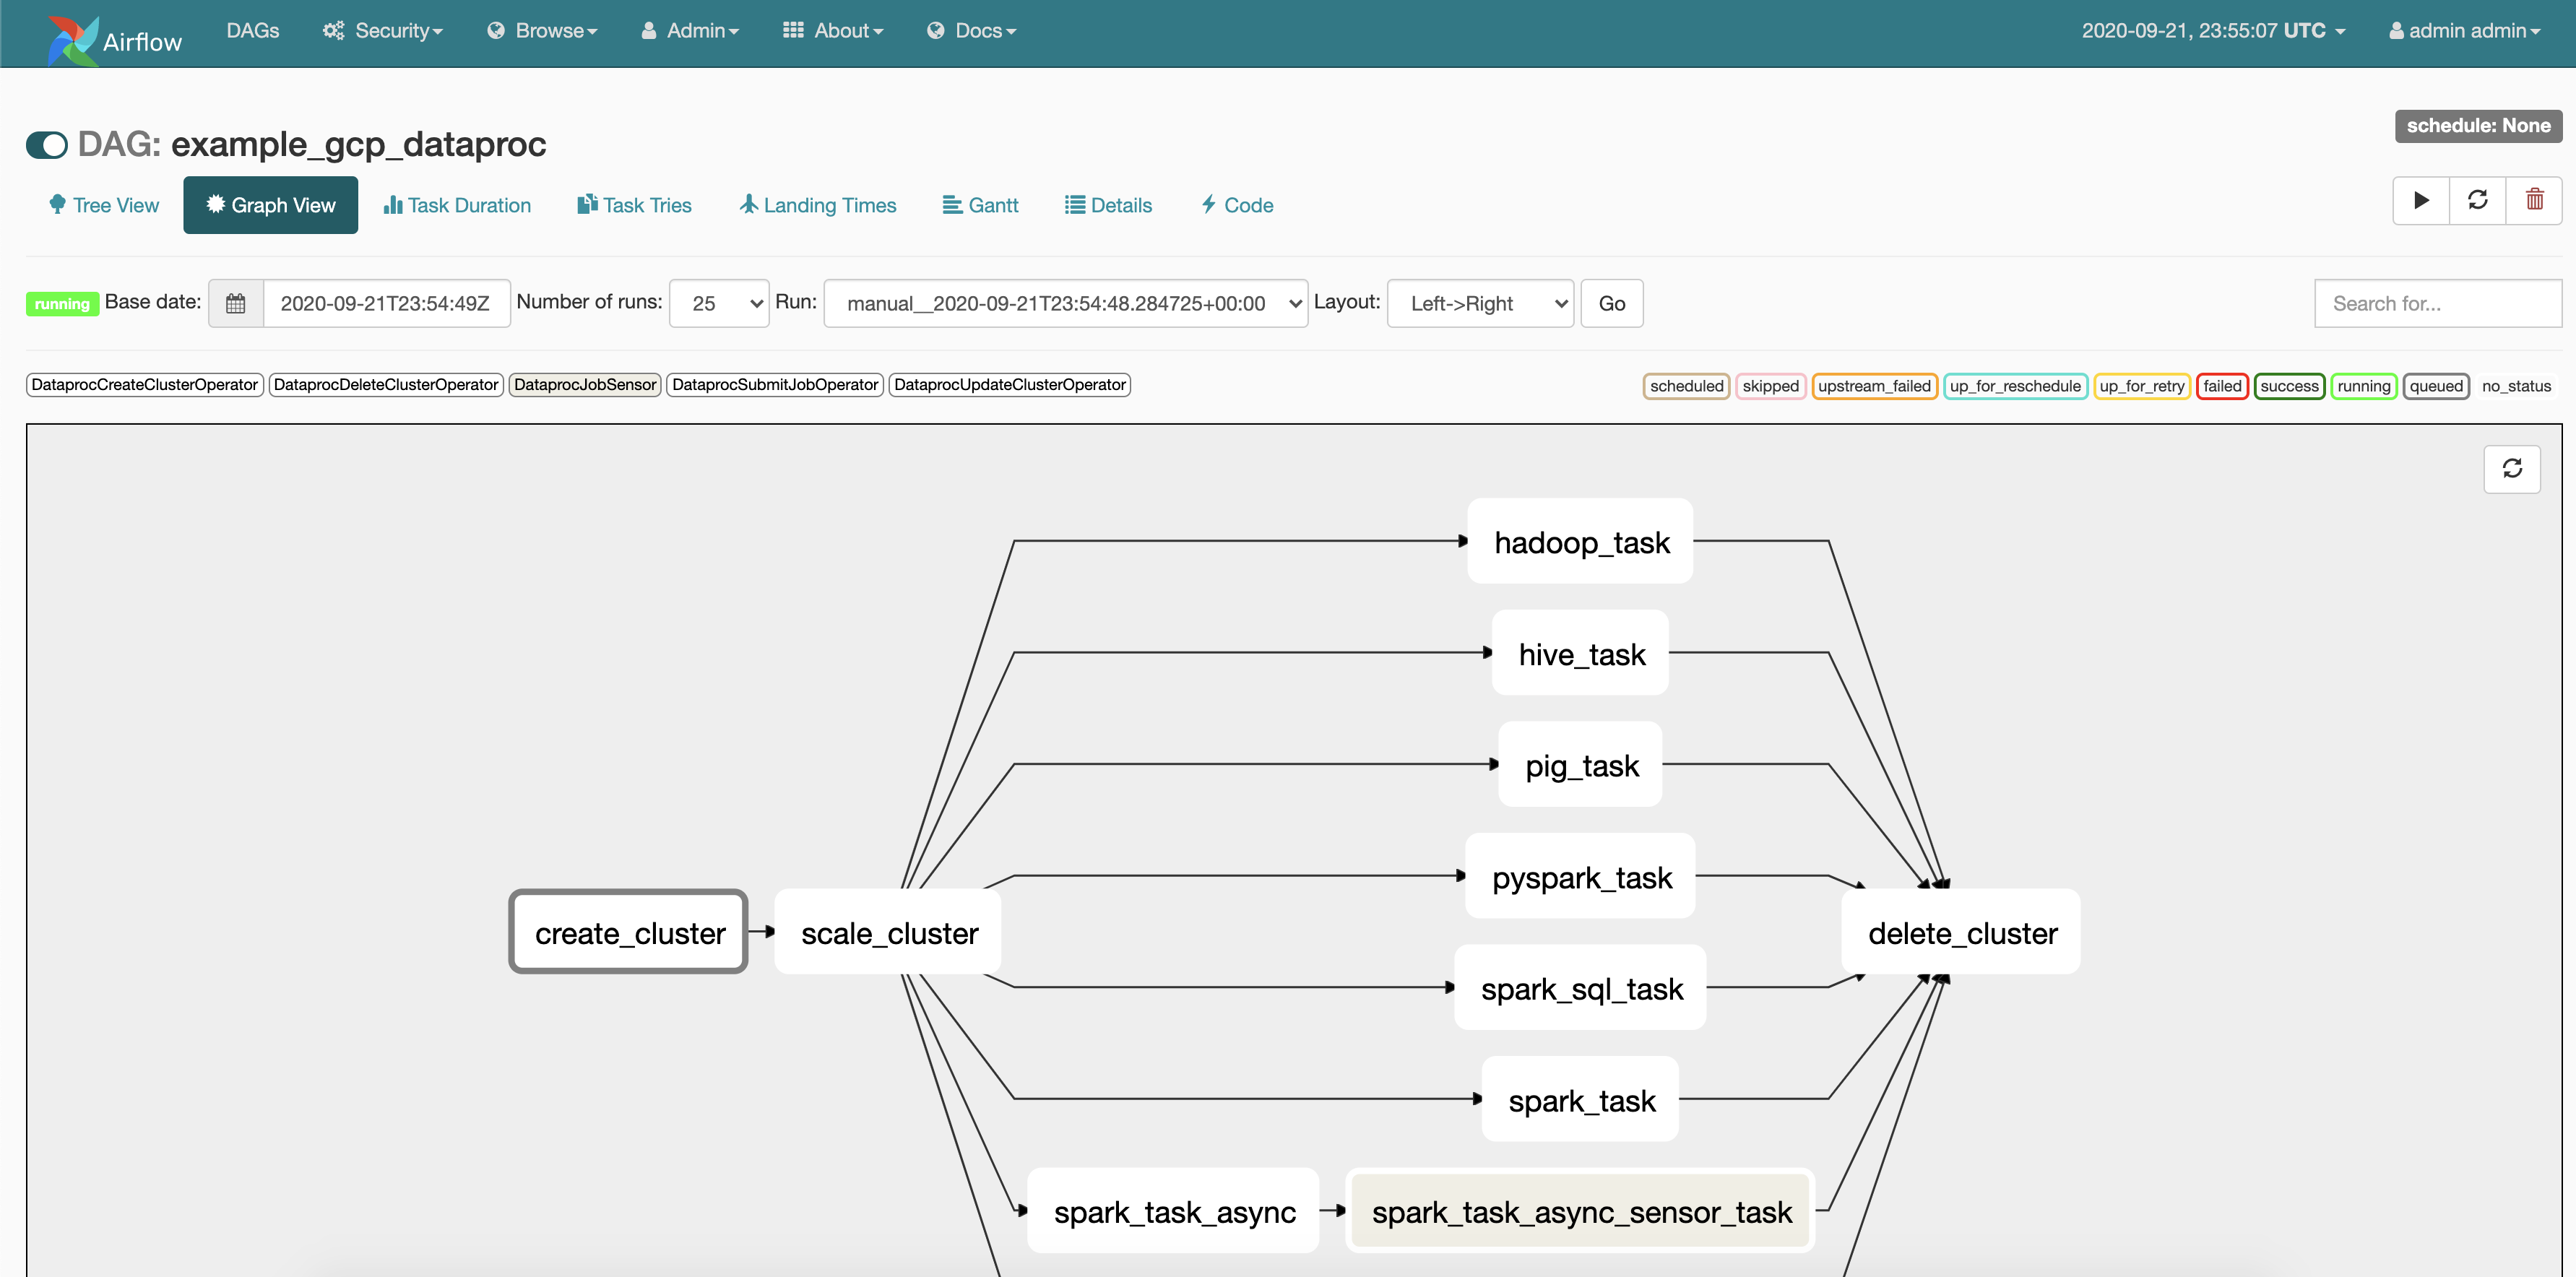This screenshot has height=1277, width=2576.
Task: Change the Layout Left->Right dropdown
Action: [1480, 304]
